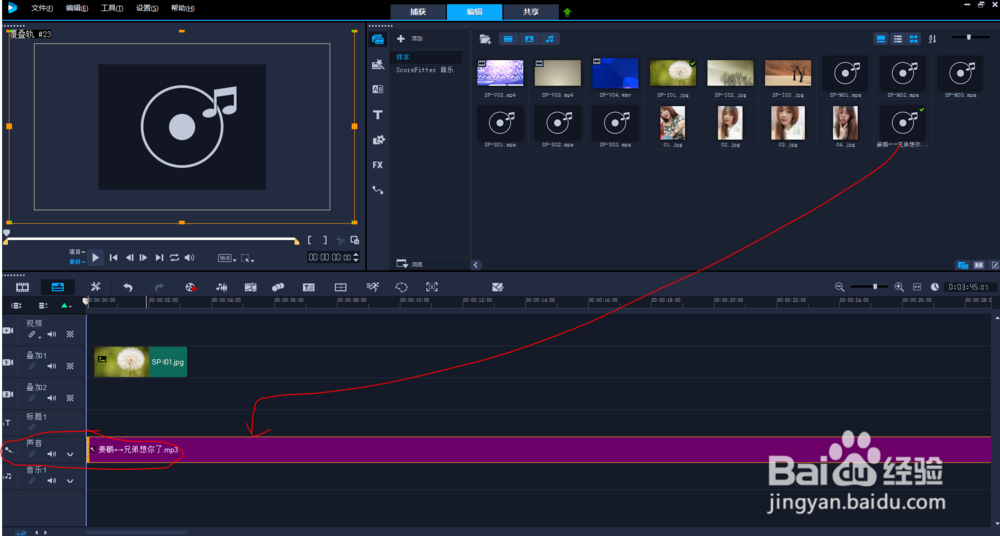Select the SP-I01.jpg clip on overlay track
The width and height of the screenshot is (1000, 536).
pyautogui.click(x=140, y=362)
